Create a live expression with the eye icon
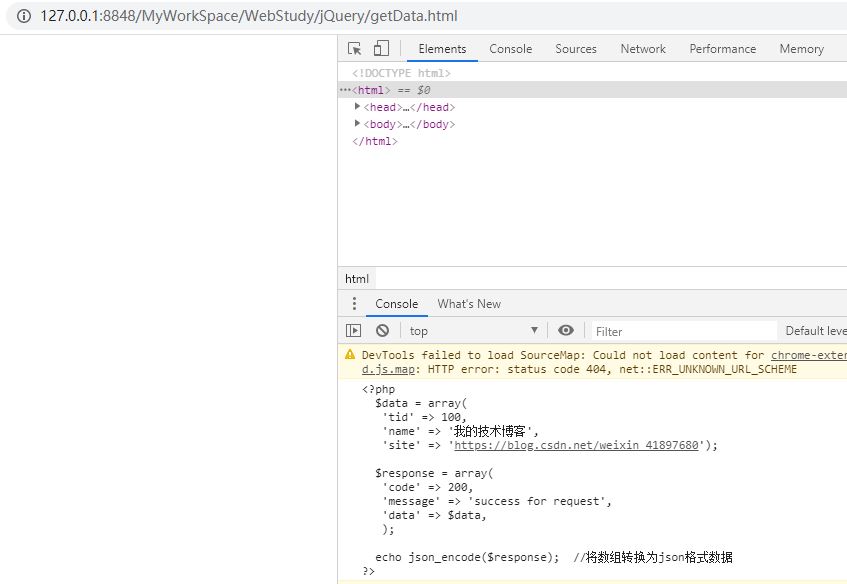This screenshot has height=584, width=847. click(566, 330)
